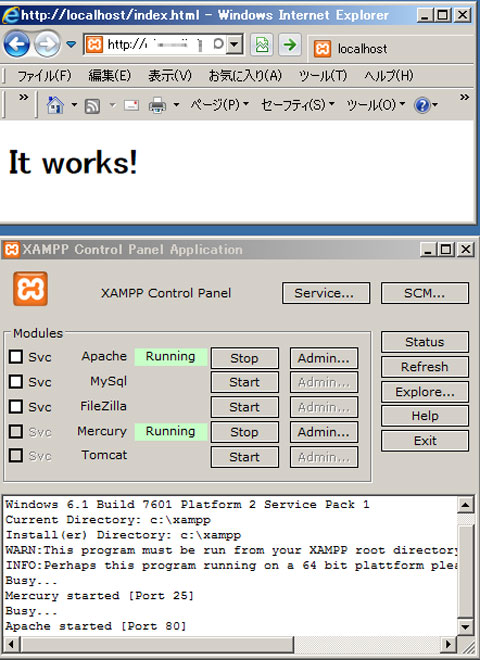Image resolution: width=480 pixels, height=660 pixels.
Task: Start the MySql module
Action: pyautogui.click(x=245, y=382)
